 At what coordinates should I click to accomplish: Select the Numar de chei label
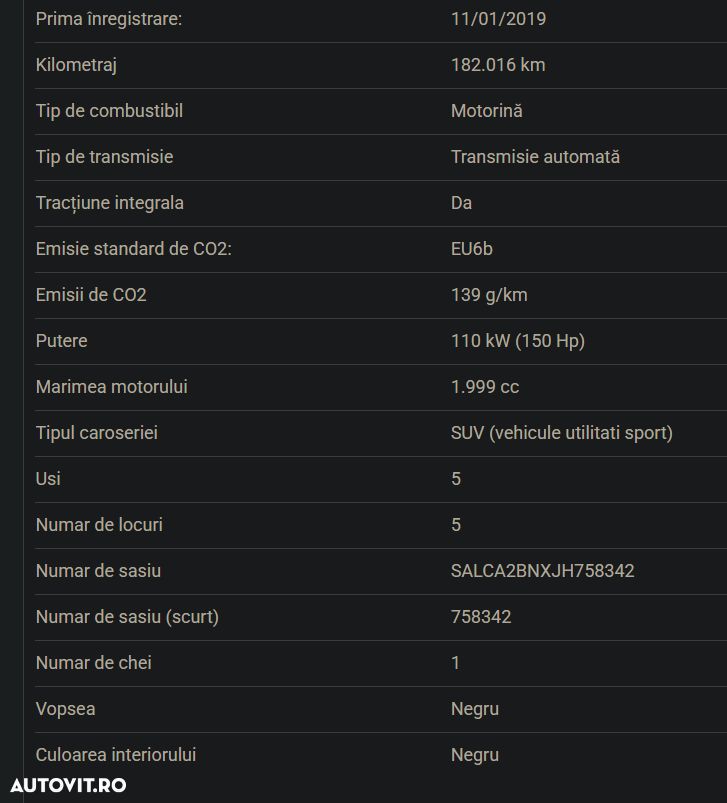[93, 663]
